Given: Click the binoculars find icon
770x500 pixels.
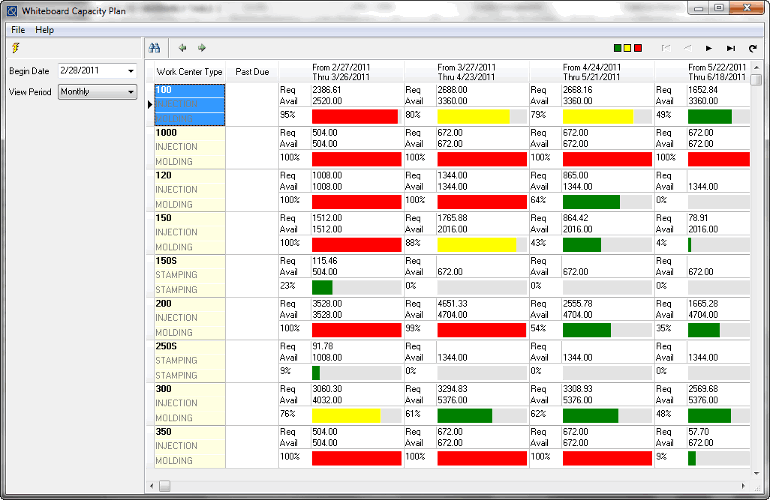Looking at the screenshot, I should [x=155, y=47].
